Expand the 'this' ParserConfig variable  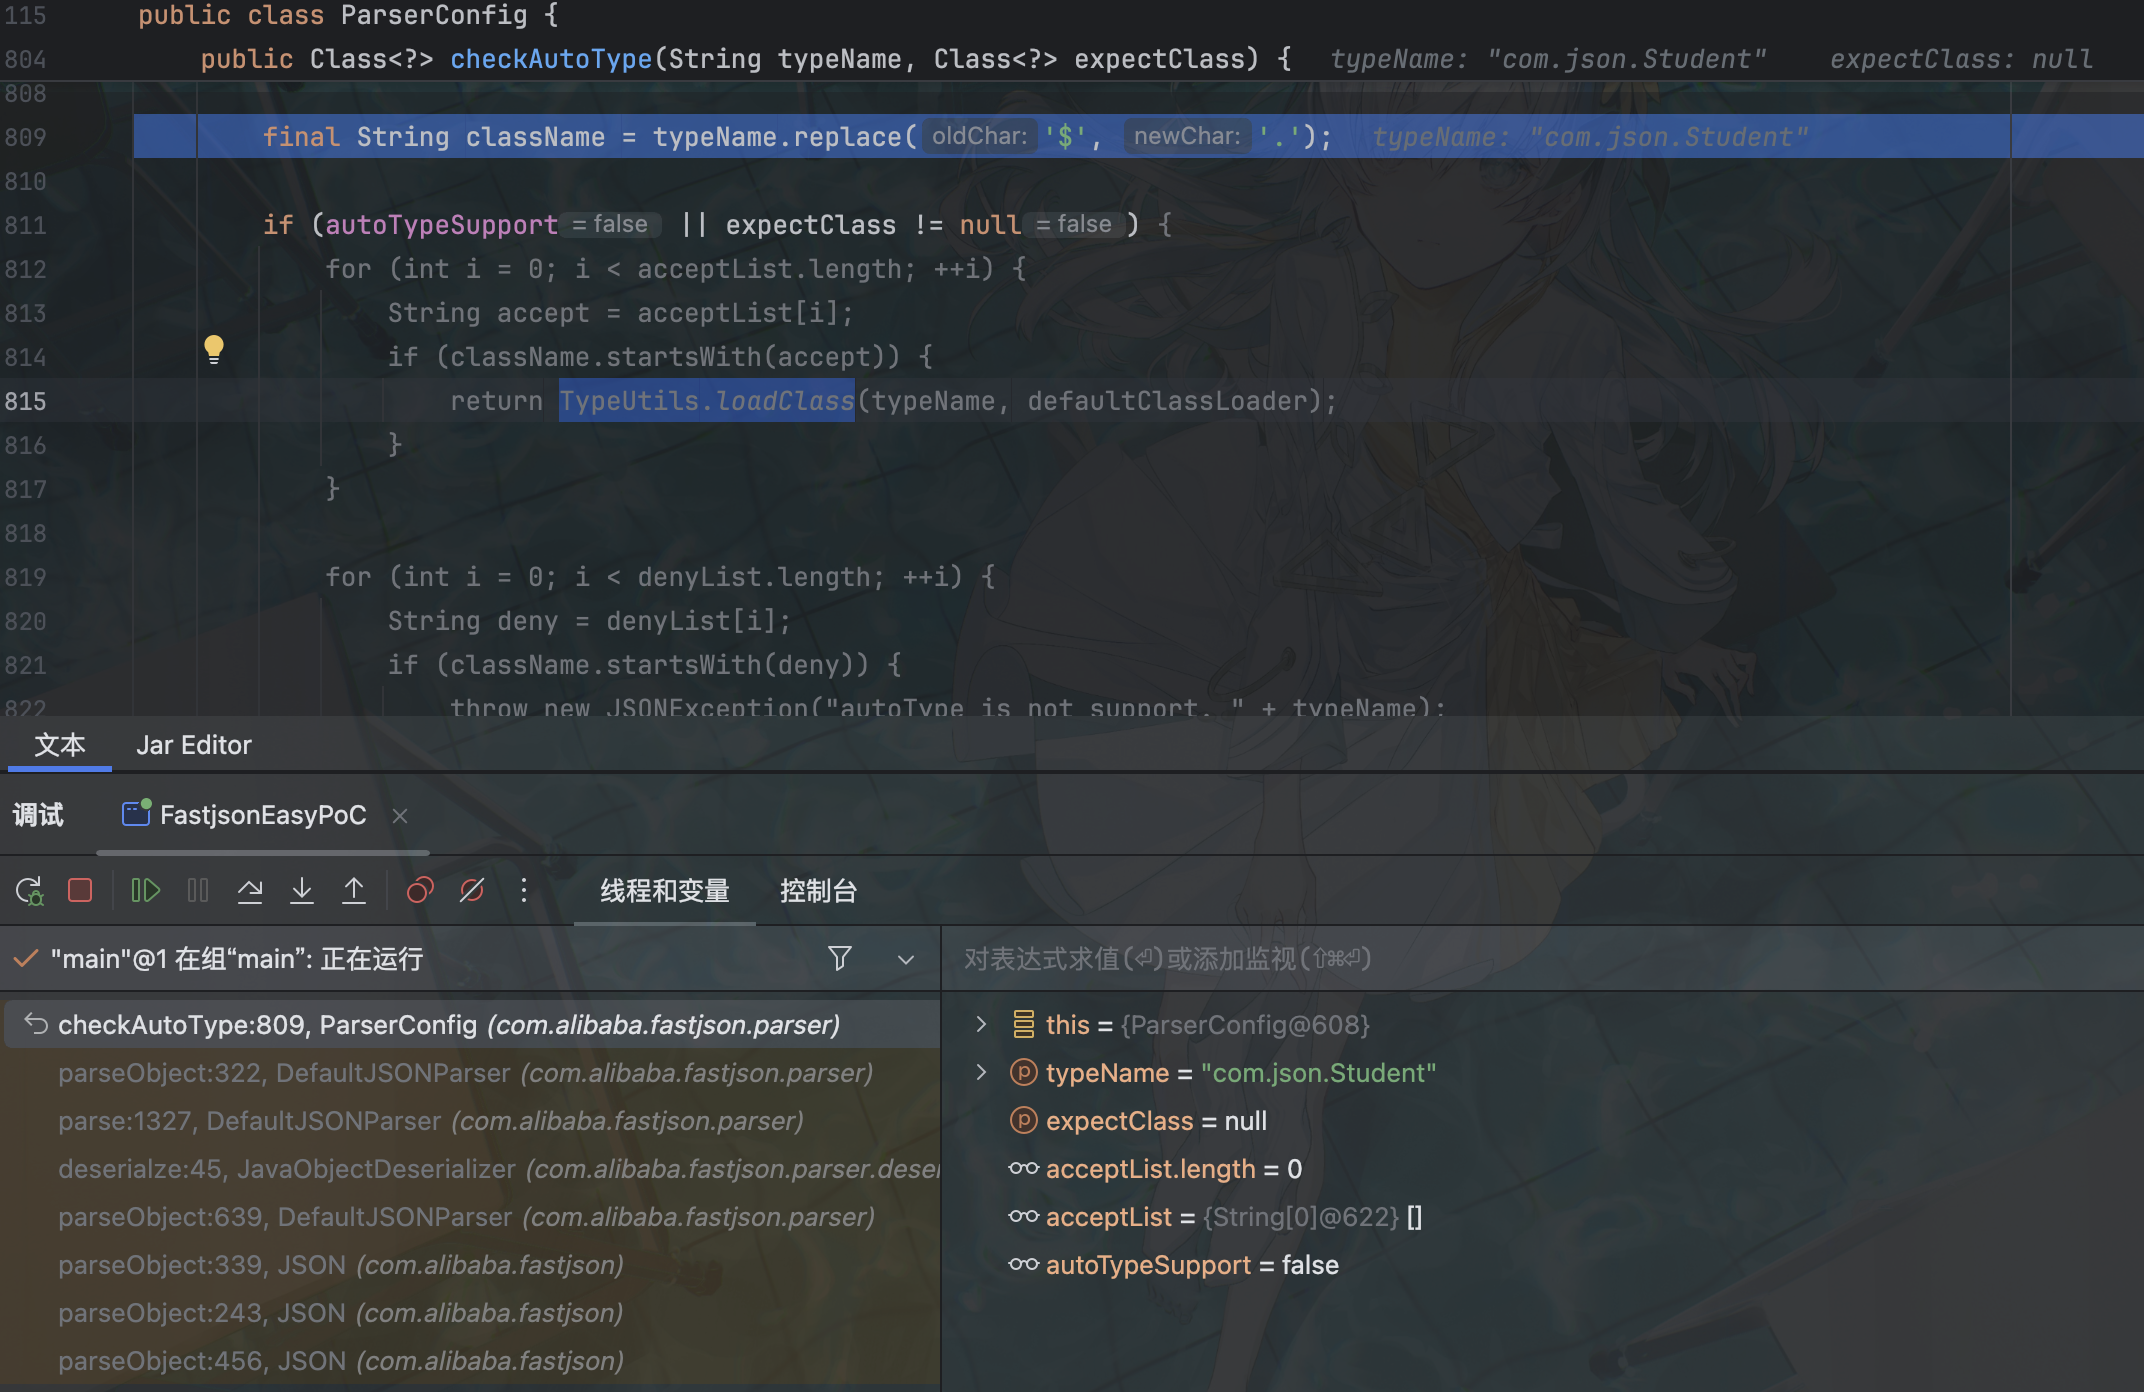click(981, 1024)
